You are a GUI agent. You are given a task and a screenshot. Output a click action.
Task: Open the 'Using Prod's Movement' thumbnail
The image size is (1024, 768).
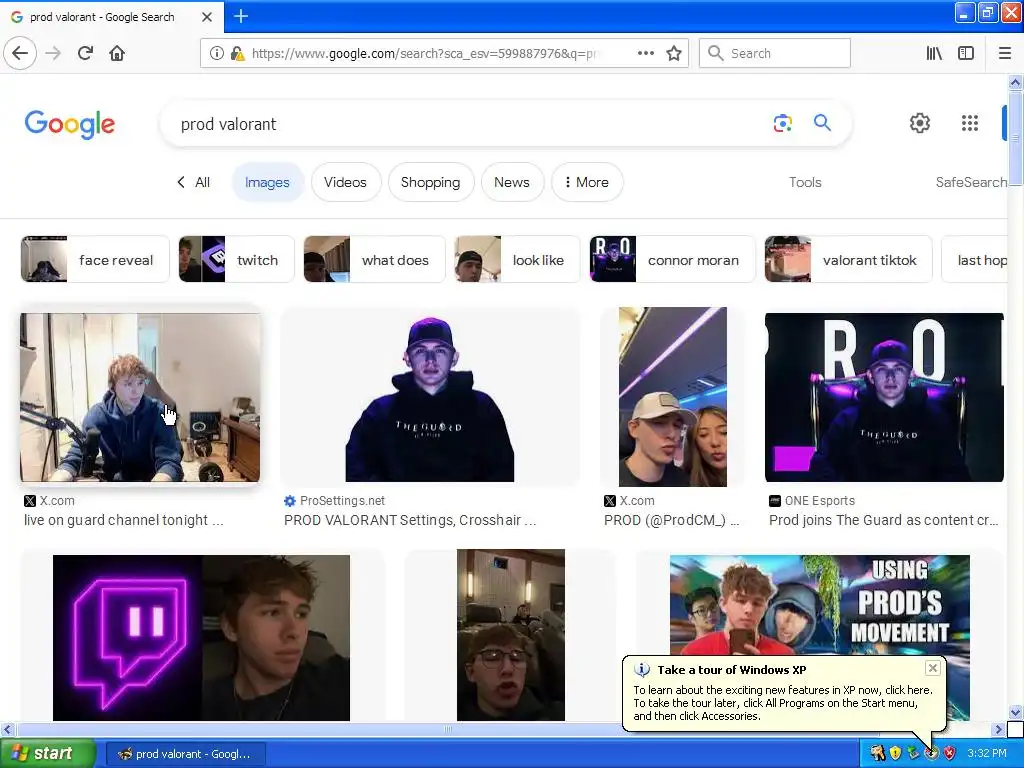pos(820,604)
